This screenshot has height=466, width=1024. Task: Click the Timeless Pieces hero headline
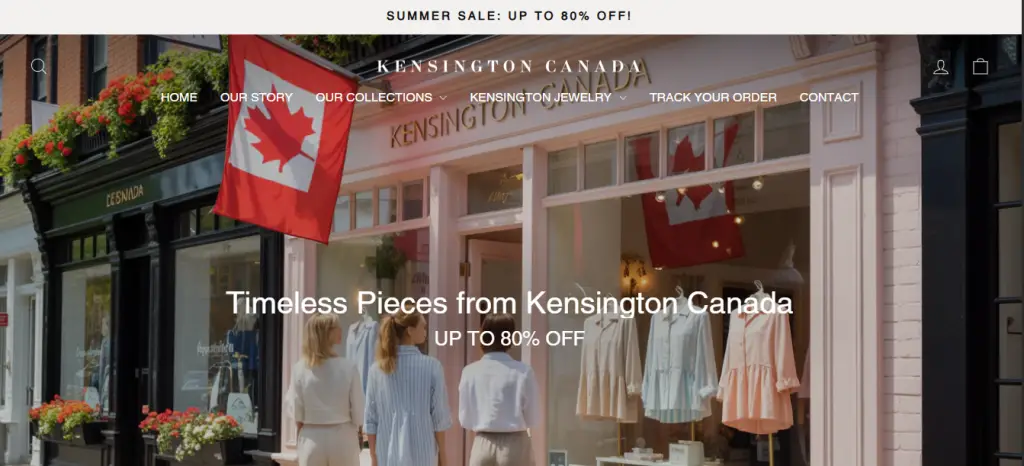(x=509, y=303)
